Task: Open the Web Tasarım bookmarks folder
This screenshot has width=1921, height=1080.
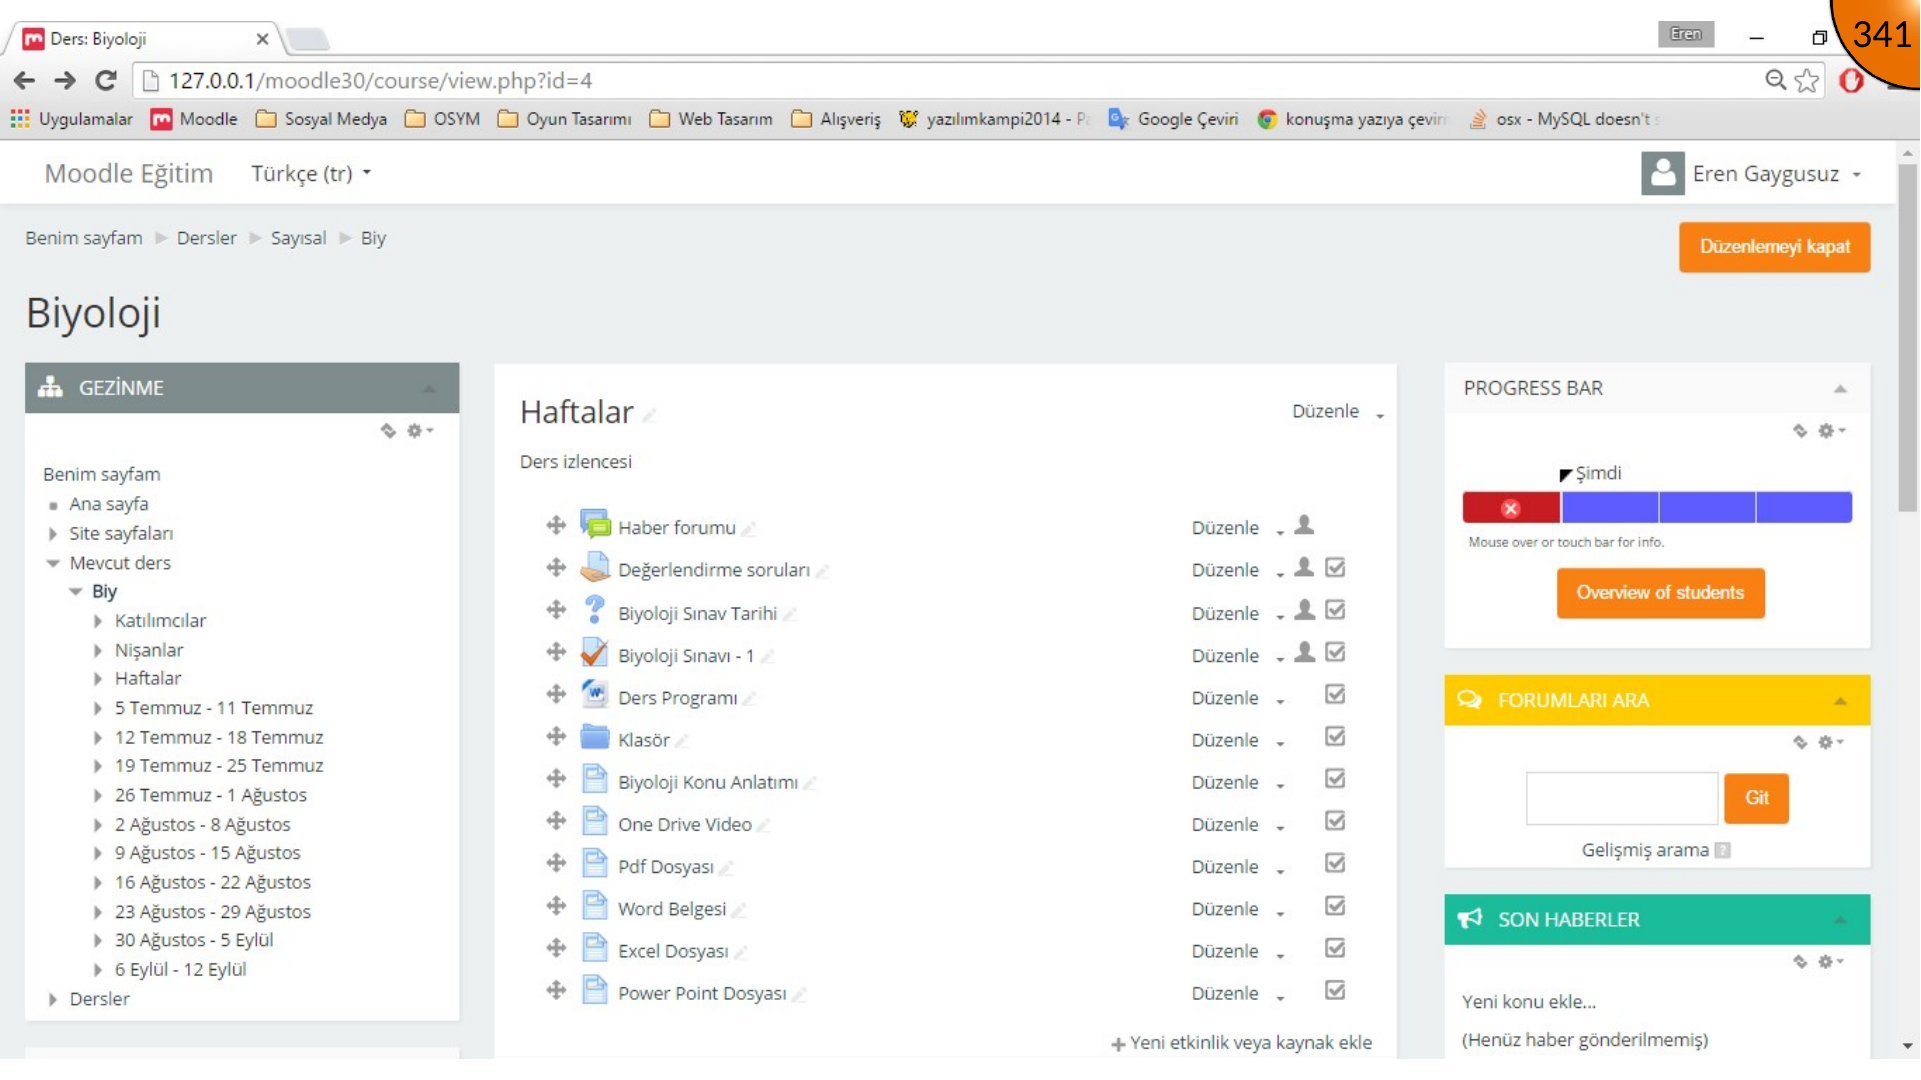Action: click(x=711, y=119)
